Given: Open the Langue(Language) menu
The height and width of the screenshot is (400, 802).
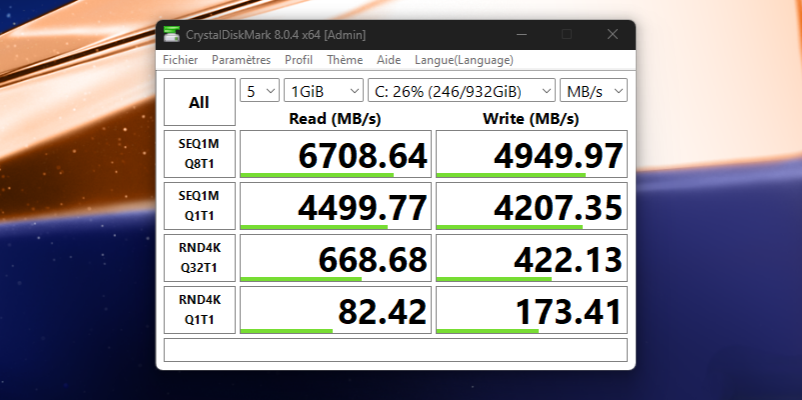Looking at the screenshot, I should point(464,60).
